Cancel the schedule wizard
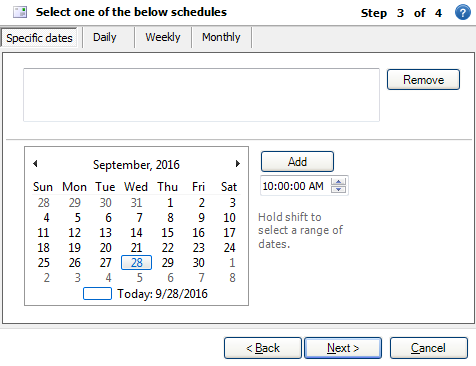This screenshot has height=366, width=476. (x=428, y=348)
